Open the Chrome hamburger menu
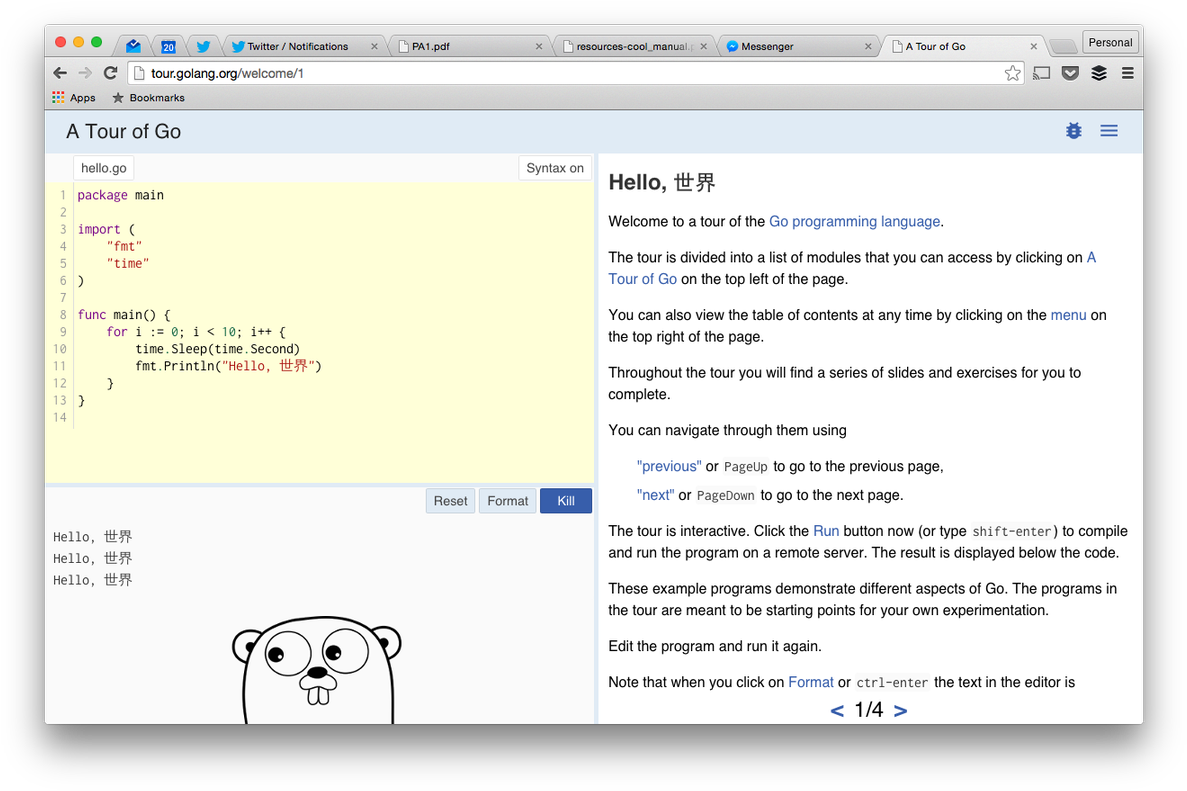 tap(1127, 73)
